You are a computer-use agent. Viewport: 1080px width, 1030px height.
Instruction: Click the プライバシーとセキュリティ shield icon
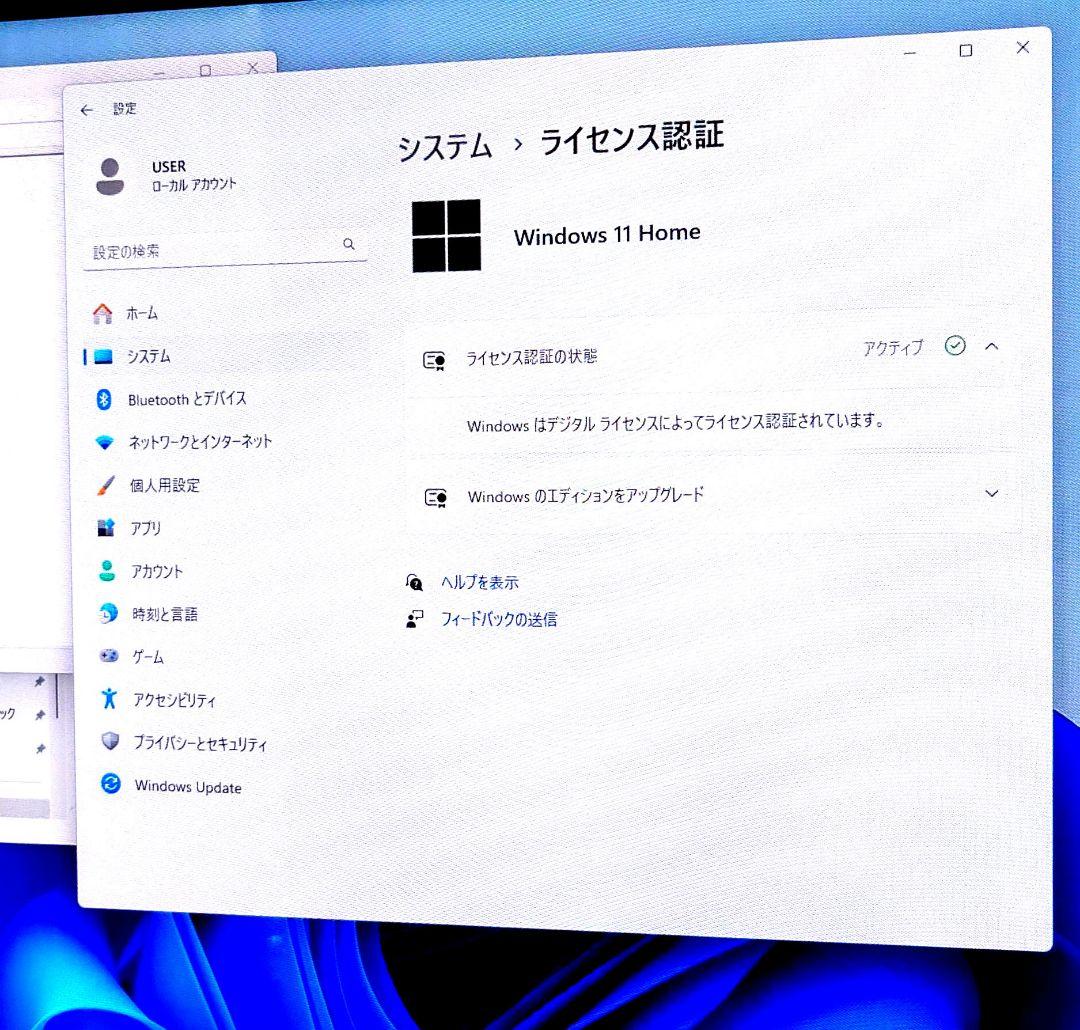pos(109,743)
